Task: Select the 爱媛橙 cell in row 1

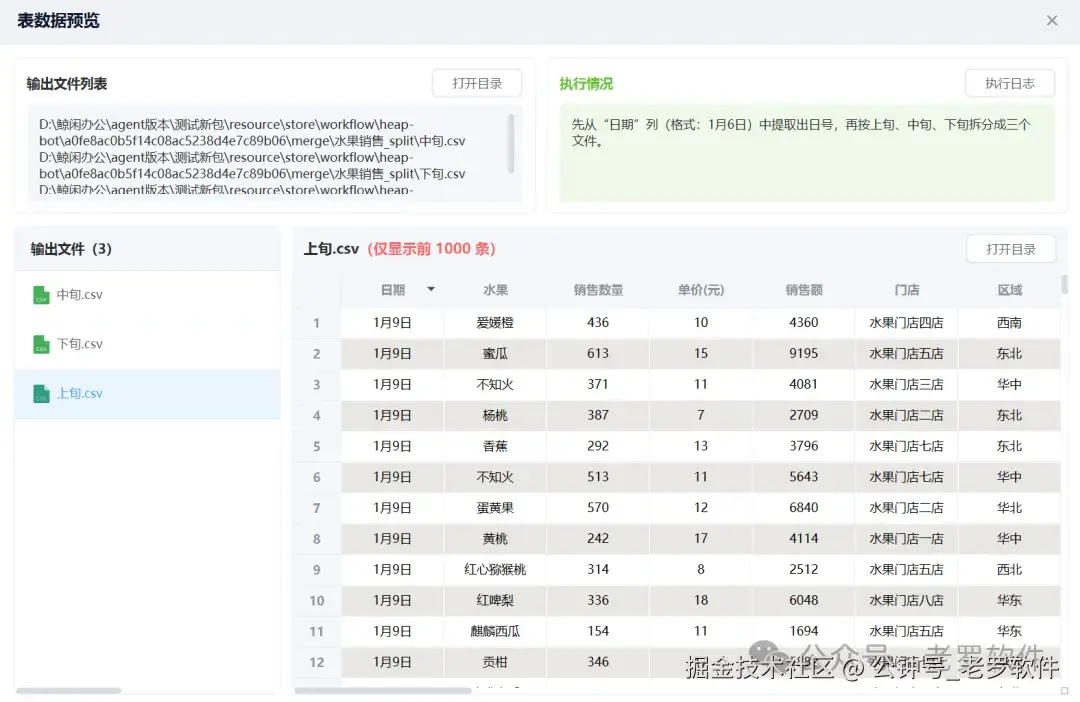Action: [x=495, y=322]
